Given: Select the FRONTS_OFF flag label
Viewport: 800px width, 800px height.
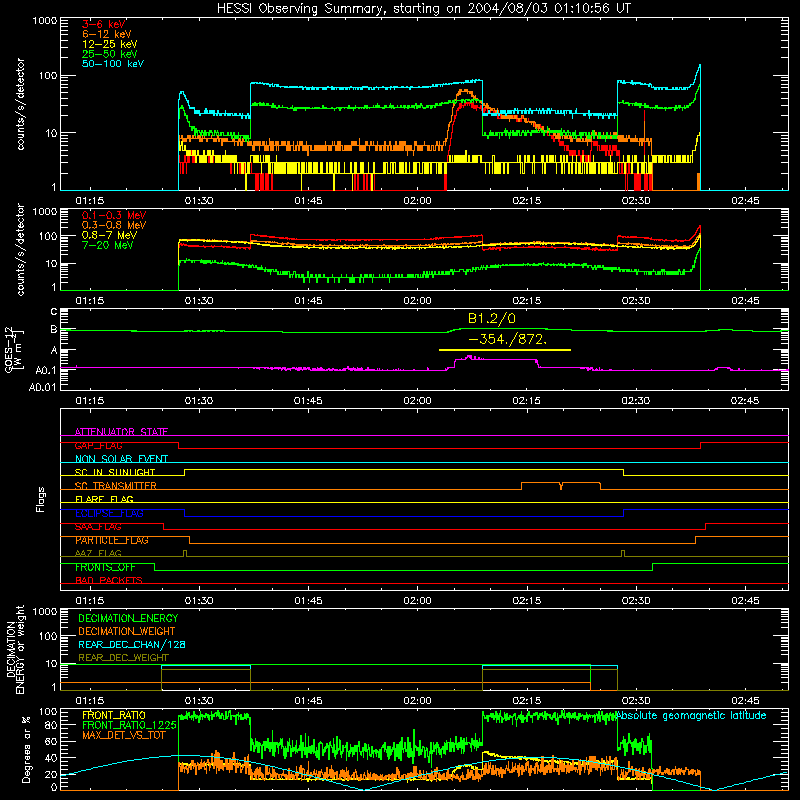Looking at the screenshot, I should tap(105, 567).
